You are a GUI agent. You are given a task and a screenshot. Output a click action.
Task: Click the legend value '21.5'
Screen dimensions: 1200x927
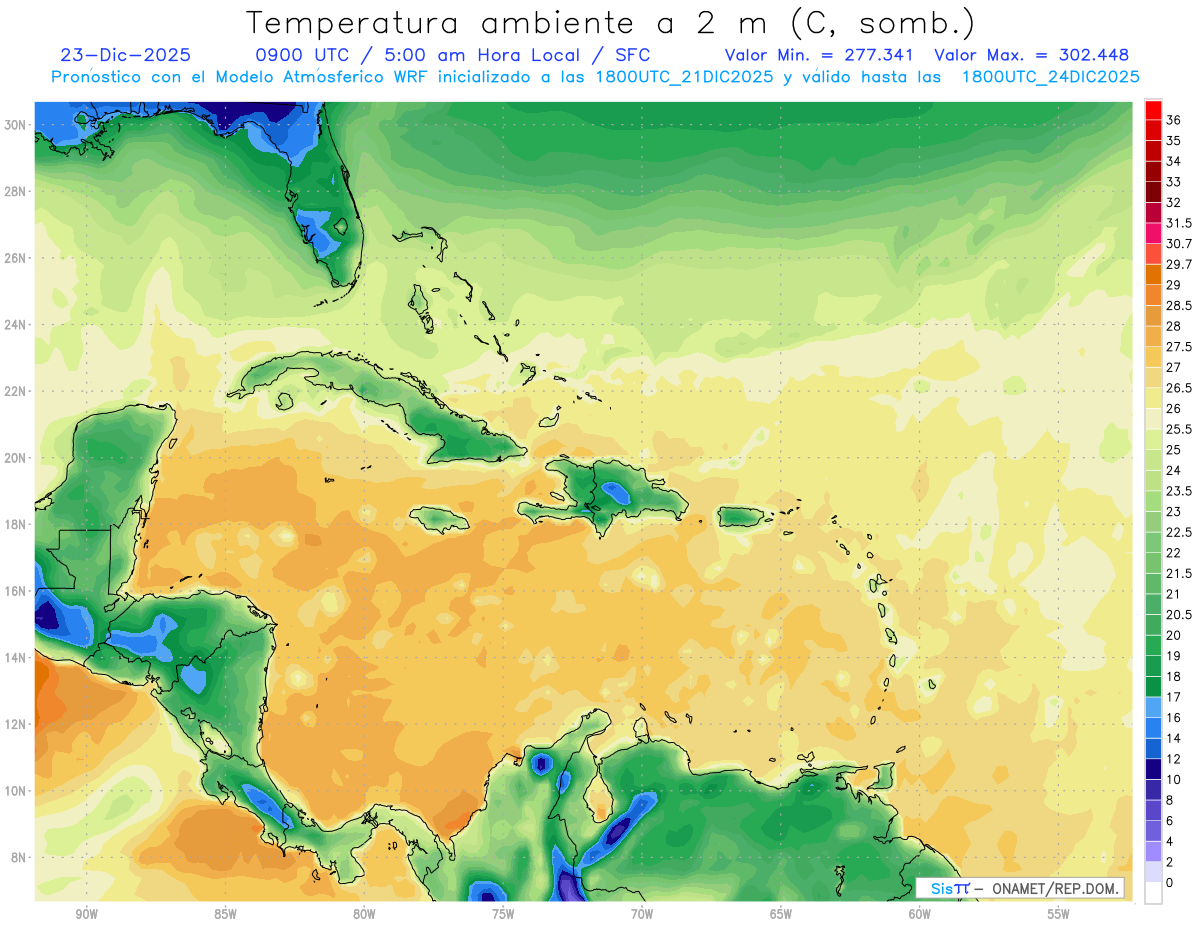(1179, 573)
